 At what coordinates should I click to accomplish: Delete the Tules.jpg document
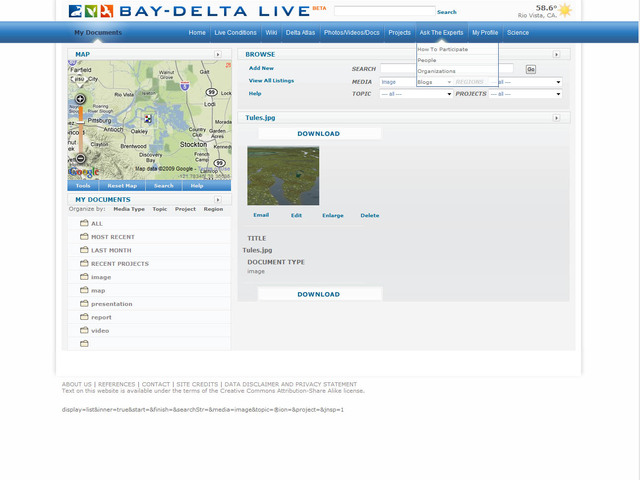[370, 216]
